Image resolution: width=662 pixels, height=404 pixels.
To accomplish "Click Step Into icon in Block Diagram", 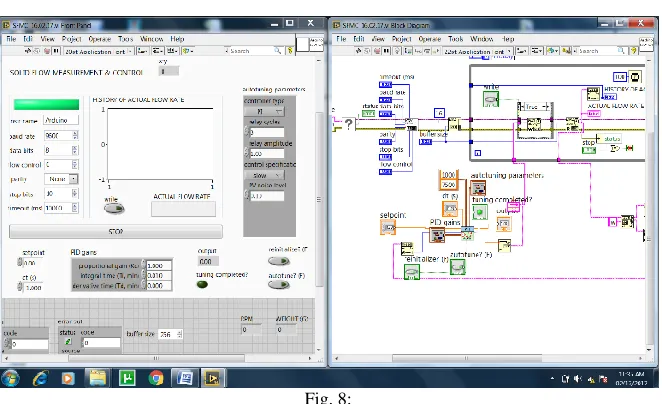I will click(x=418, y=51).
